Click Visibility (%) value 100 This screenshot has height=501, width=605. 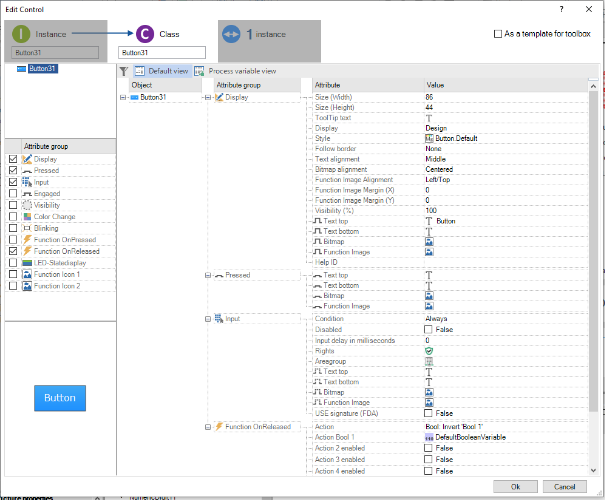(x=431, y=211)
